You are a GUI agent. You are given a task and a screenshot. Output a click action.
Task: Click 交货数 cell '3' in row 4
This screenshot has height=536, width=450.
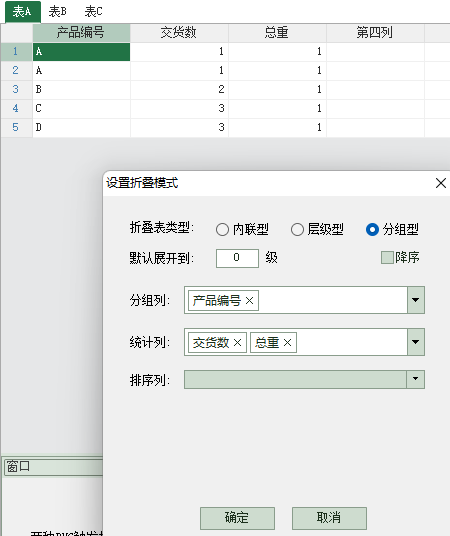179,109
